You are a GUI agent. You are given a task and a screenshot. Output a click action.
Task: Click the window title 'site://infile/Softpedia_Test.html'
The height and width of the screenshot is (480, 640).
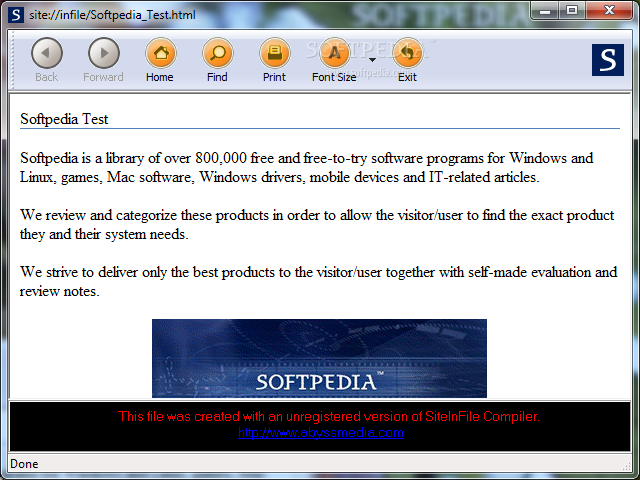coord(112,15)
